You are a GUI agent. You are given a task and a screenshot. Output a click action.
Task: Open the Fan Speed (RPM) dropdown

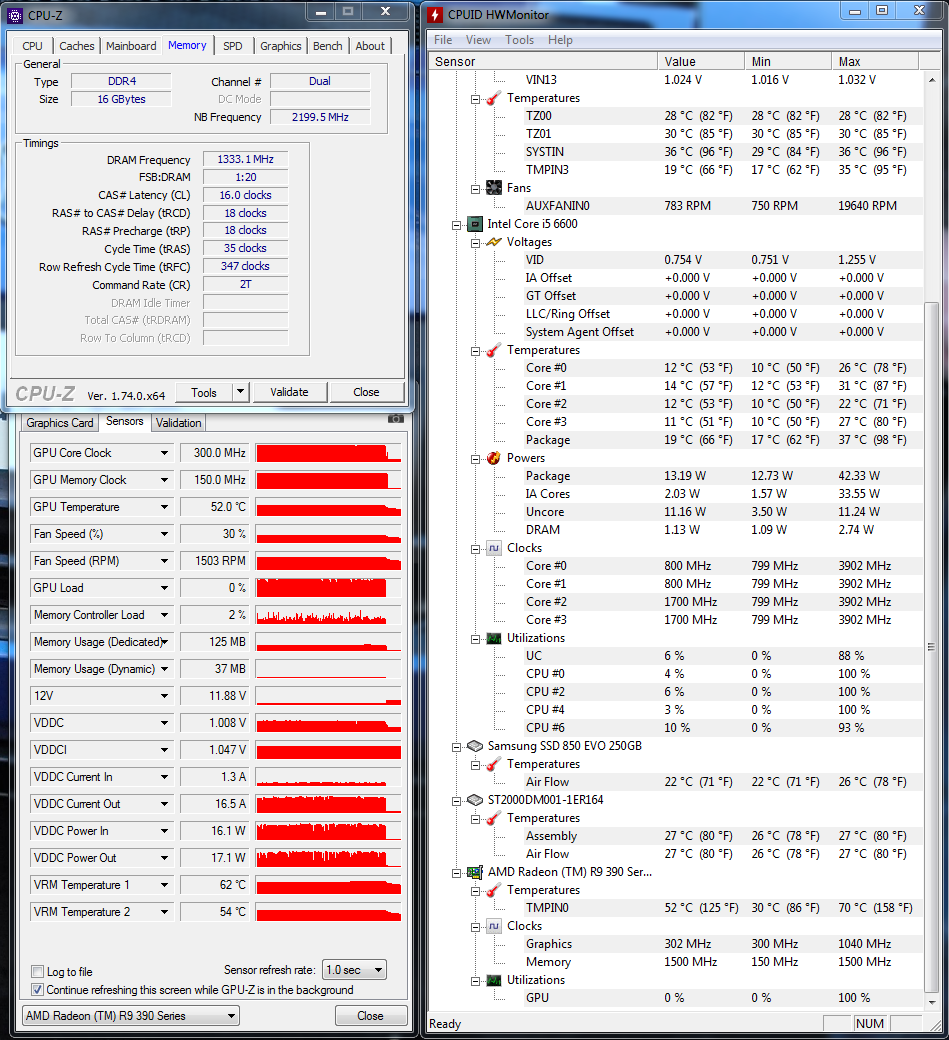(x=164, y=561)
